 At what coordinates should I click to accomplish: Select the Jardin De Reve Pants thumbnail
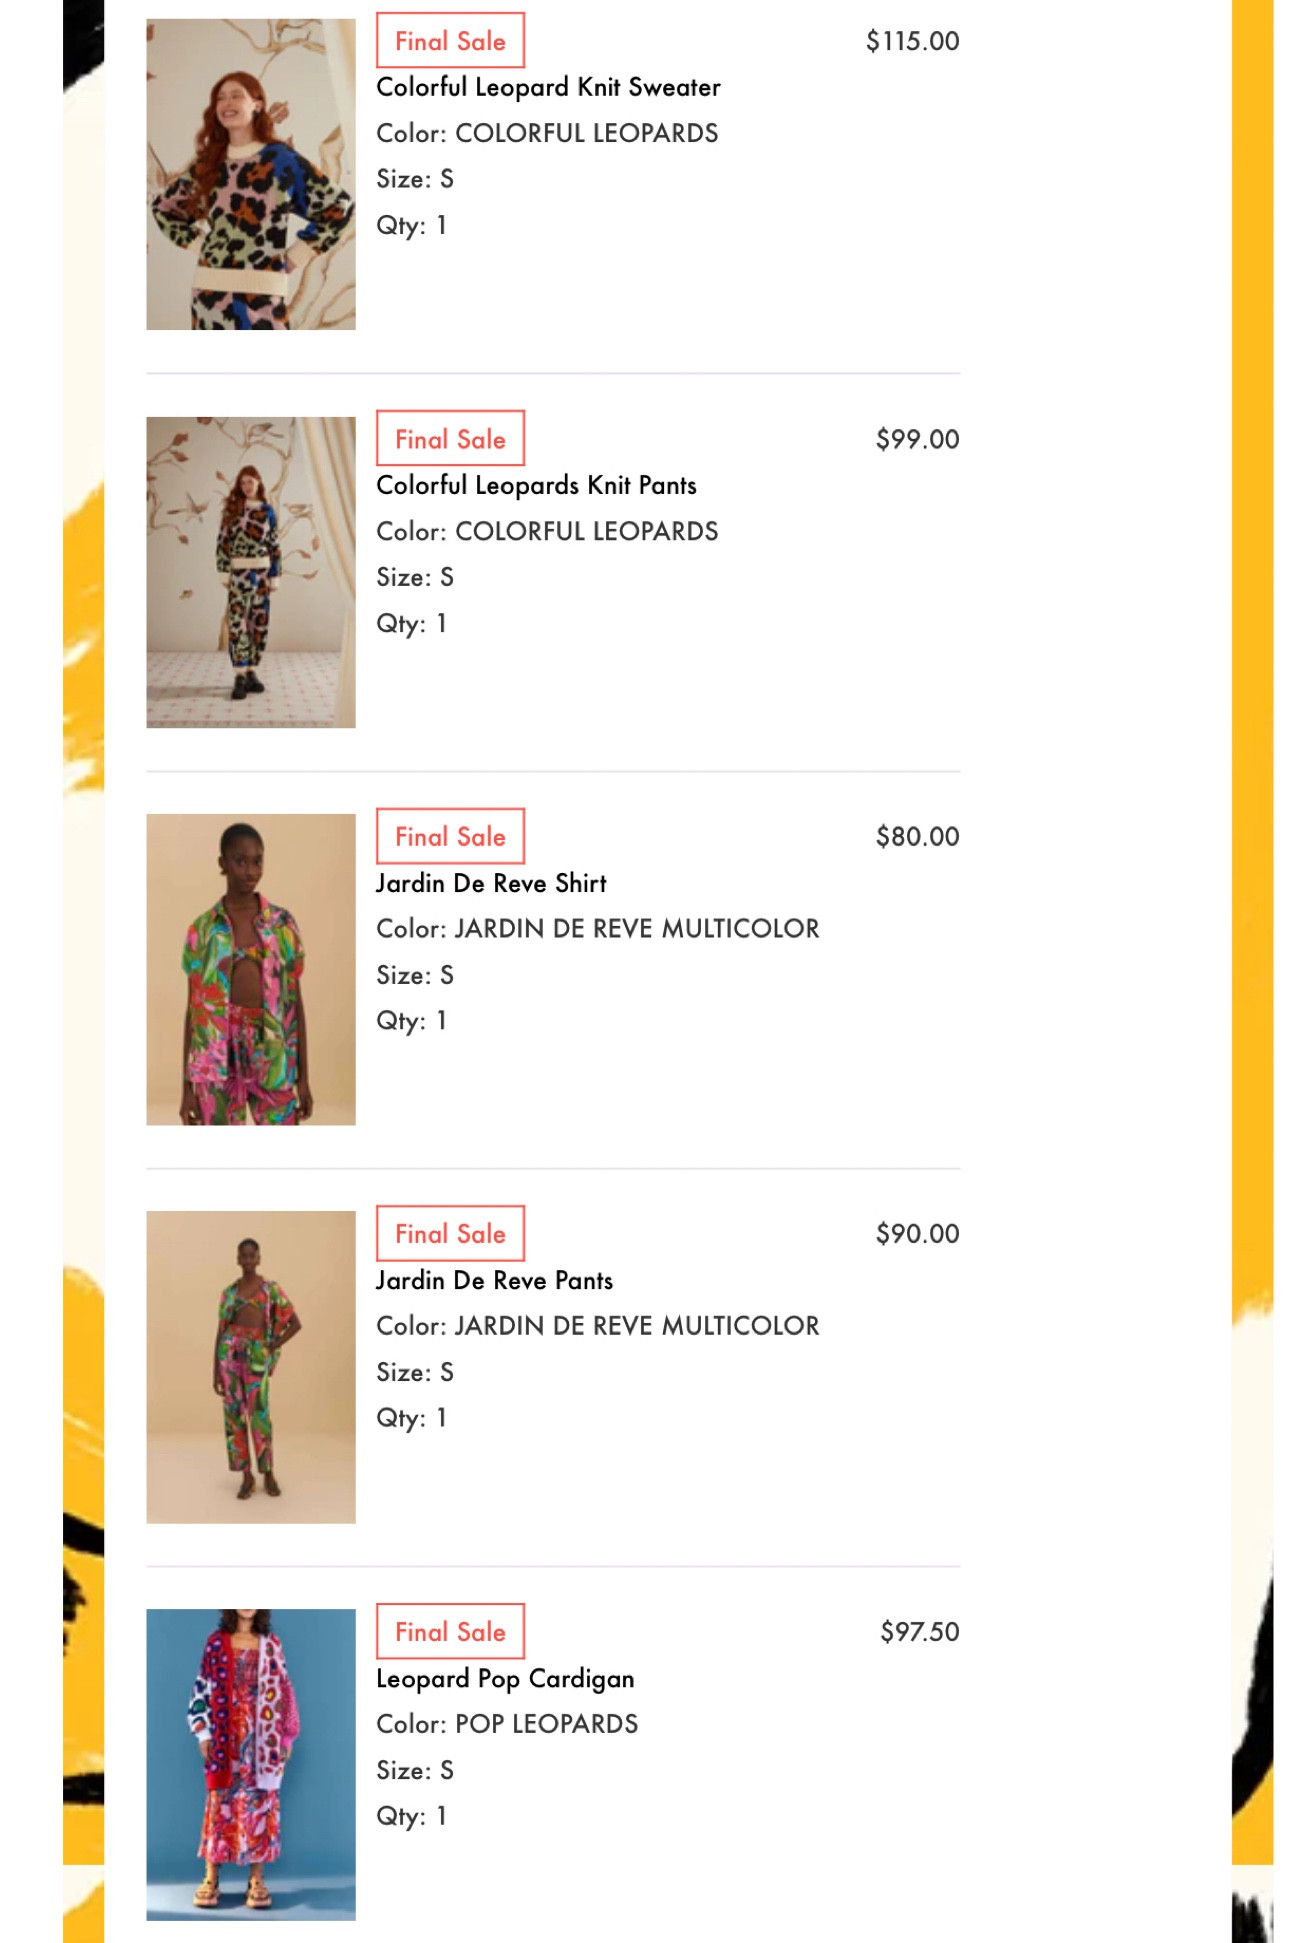click(x=250, y=1367)
